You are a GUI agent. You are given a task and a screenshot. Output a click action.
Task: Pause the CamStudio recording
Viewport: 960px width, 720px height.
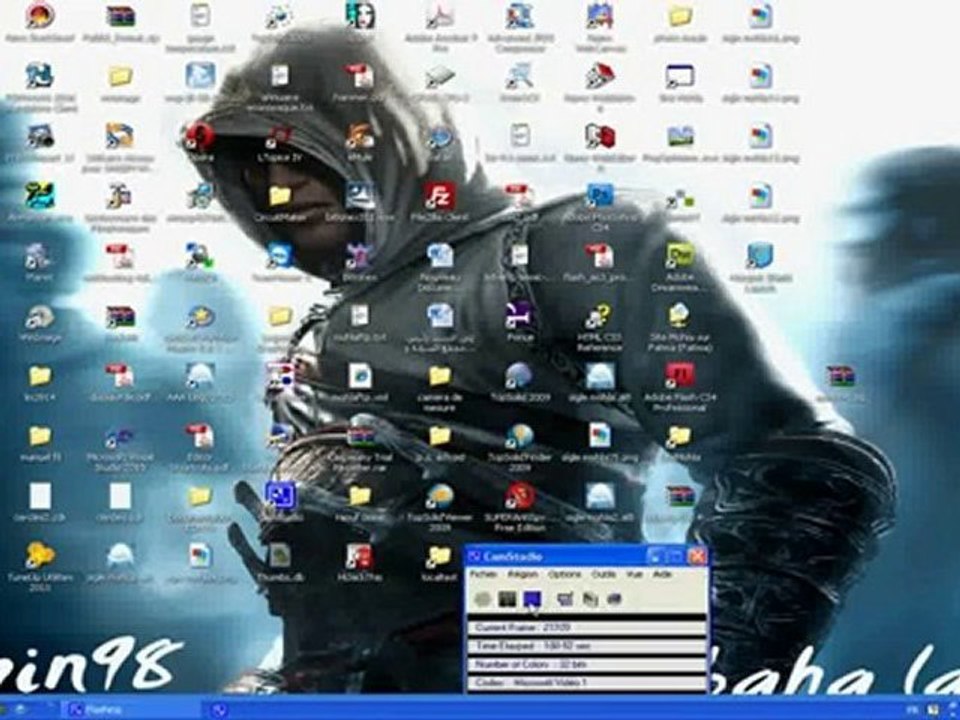[506, 599]
